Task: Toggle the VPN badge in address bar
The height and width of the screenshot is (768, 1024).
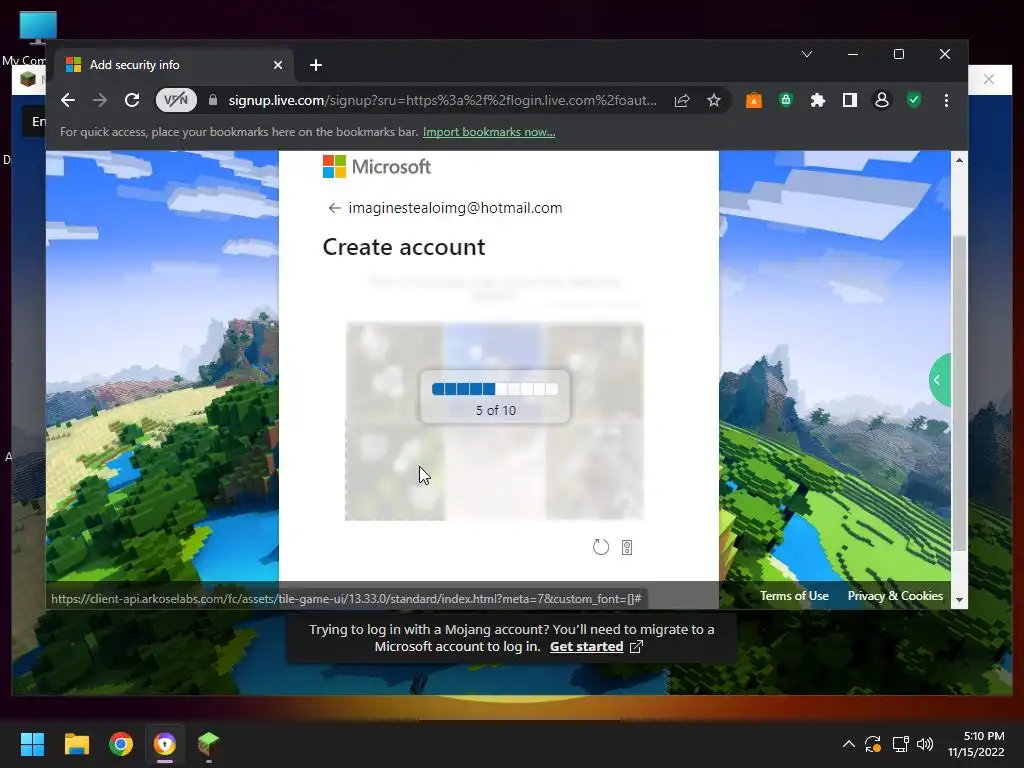Action: (176, 100)
